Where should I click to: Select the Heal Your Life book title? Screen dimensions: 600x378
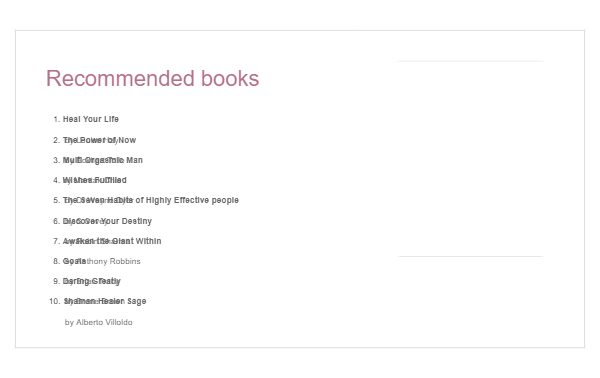tap(91, 119)
